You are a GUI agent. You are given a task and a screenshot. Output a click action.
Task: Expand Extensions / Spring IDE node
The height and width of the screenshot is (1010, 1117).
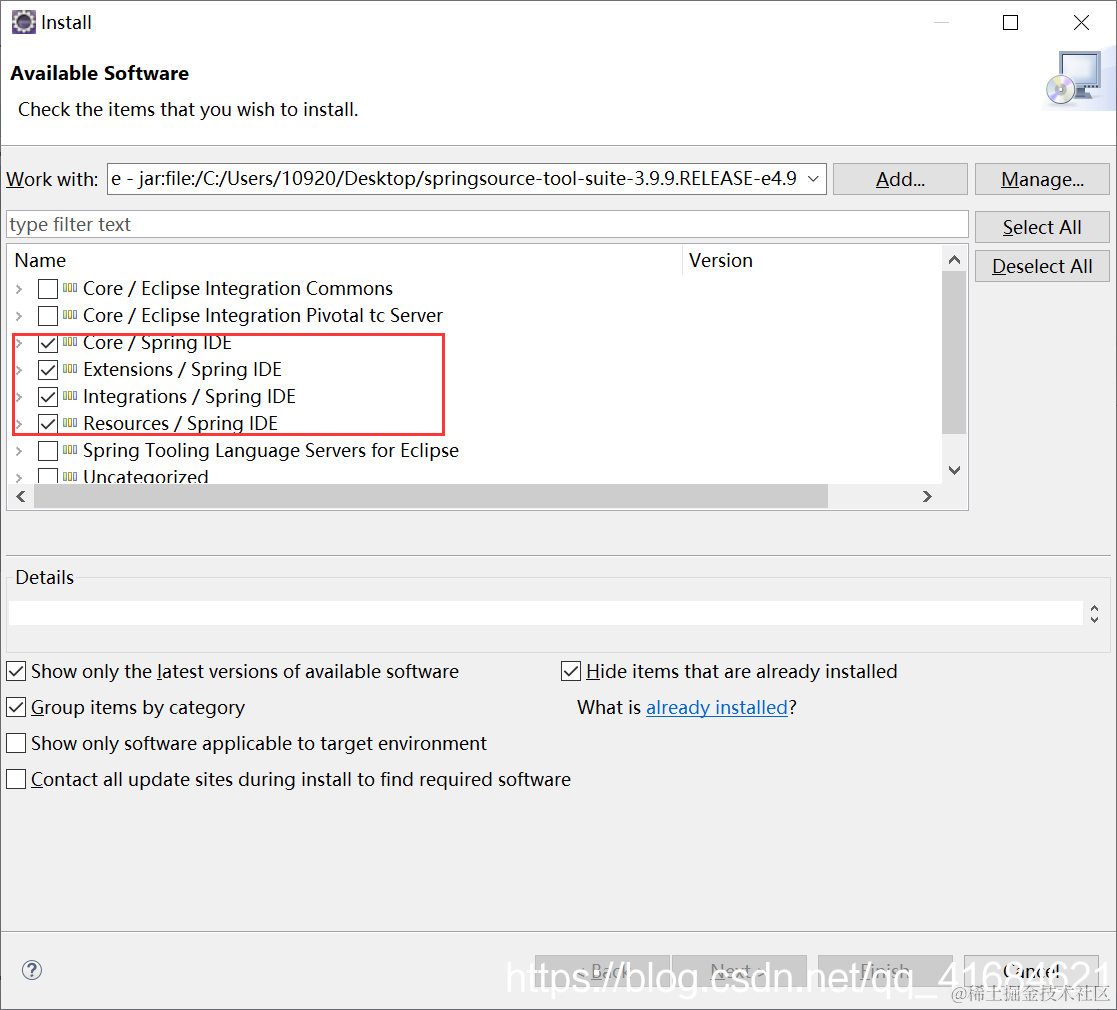pos(19,370)
